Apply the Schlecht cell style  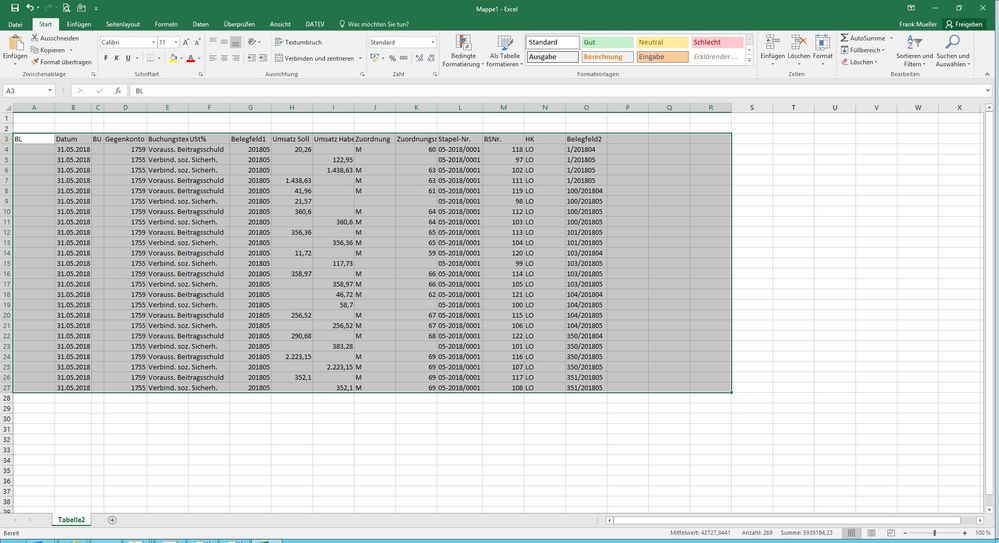point(716,42)
